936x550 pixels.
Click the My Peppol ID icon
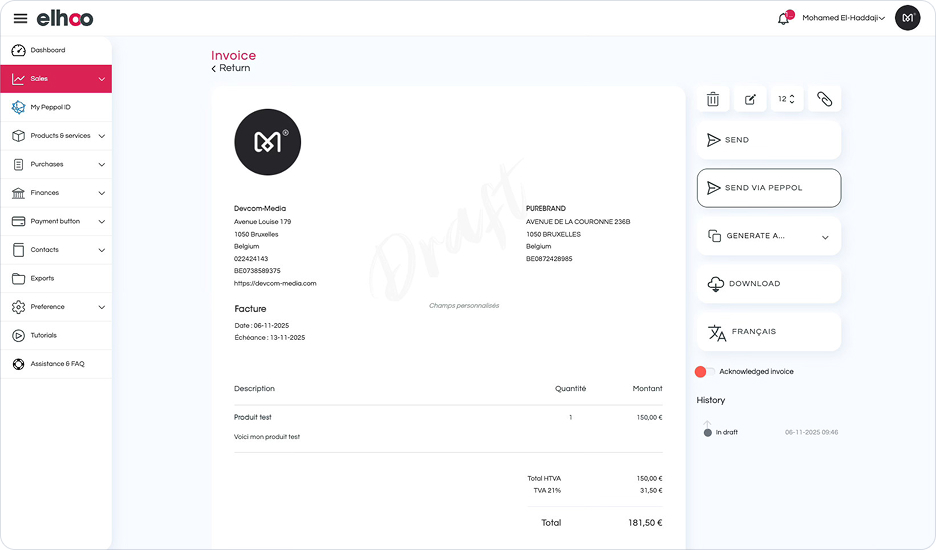tap(18, 107)
